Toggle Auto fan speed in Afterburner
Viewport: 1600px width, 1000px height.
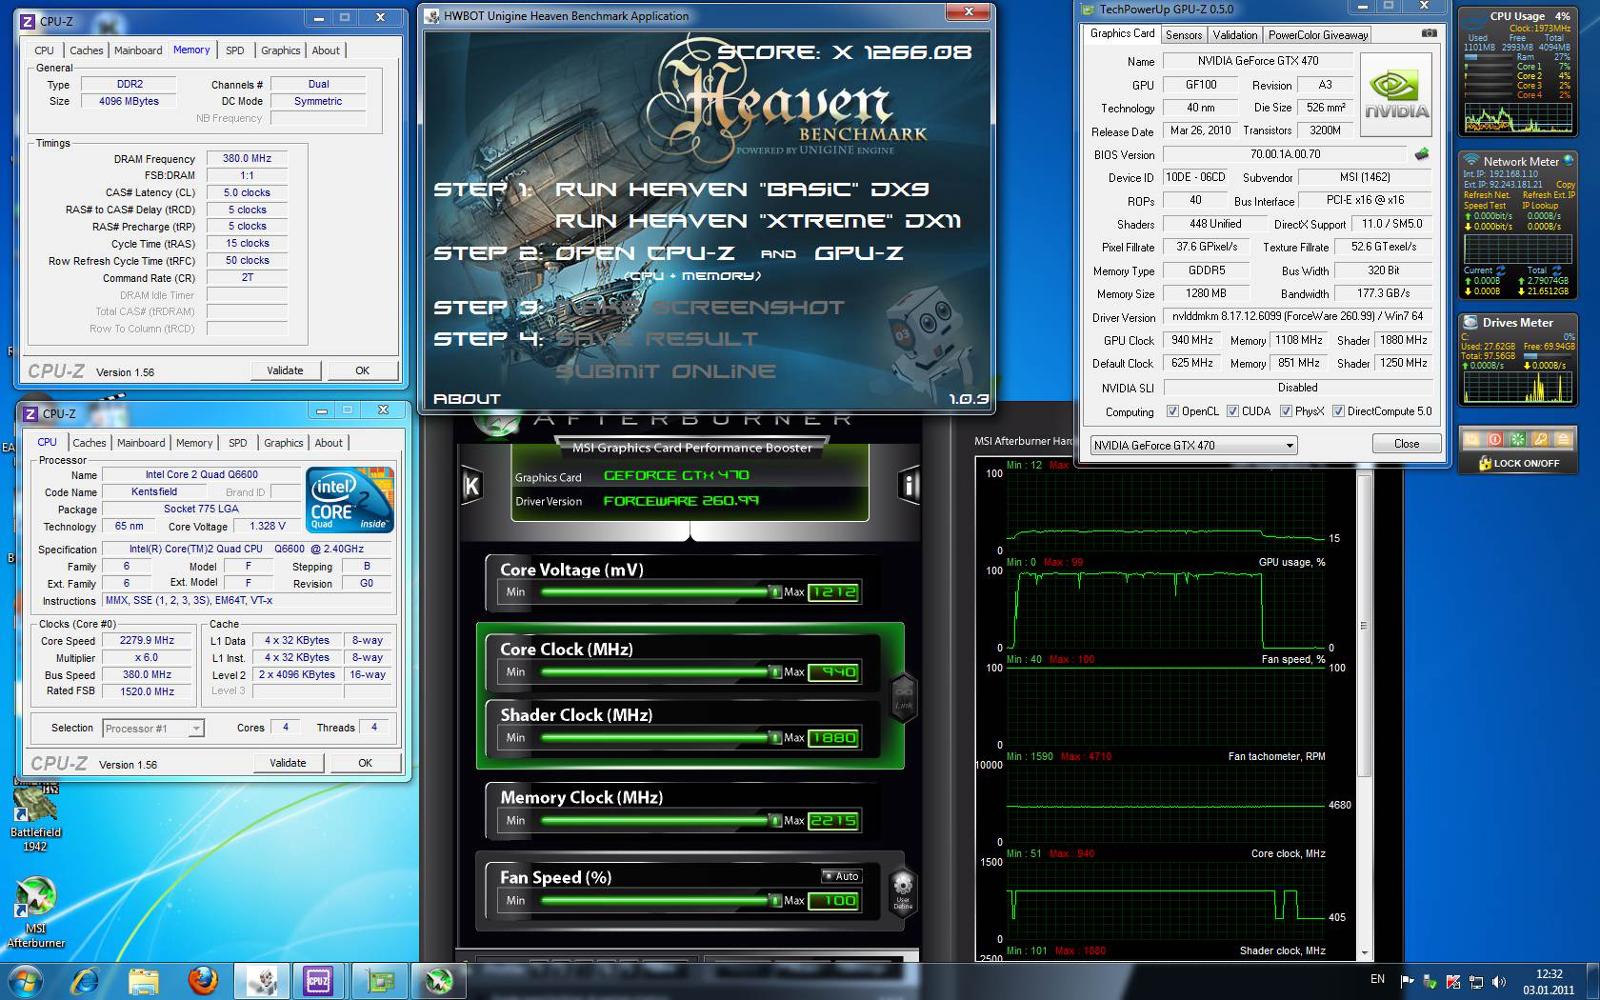click(x=841, y=876)
